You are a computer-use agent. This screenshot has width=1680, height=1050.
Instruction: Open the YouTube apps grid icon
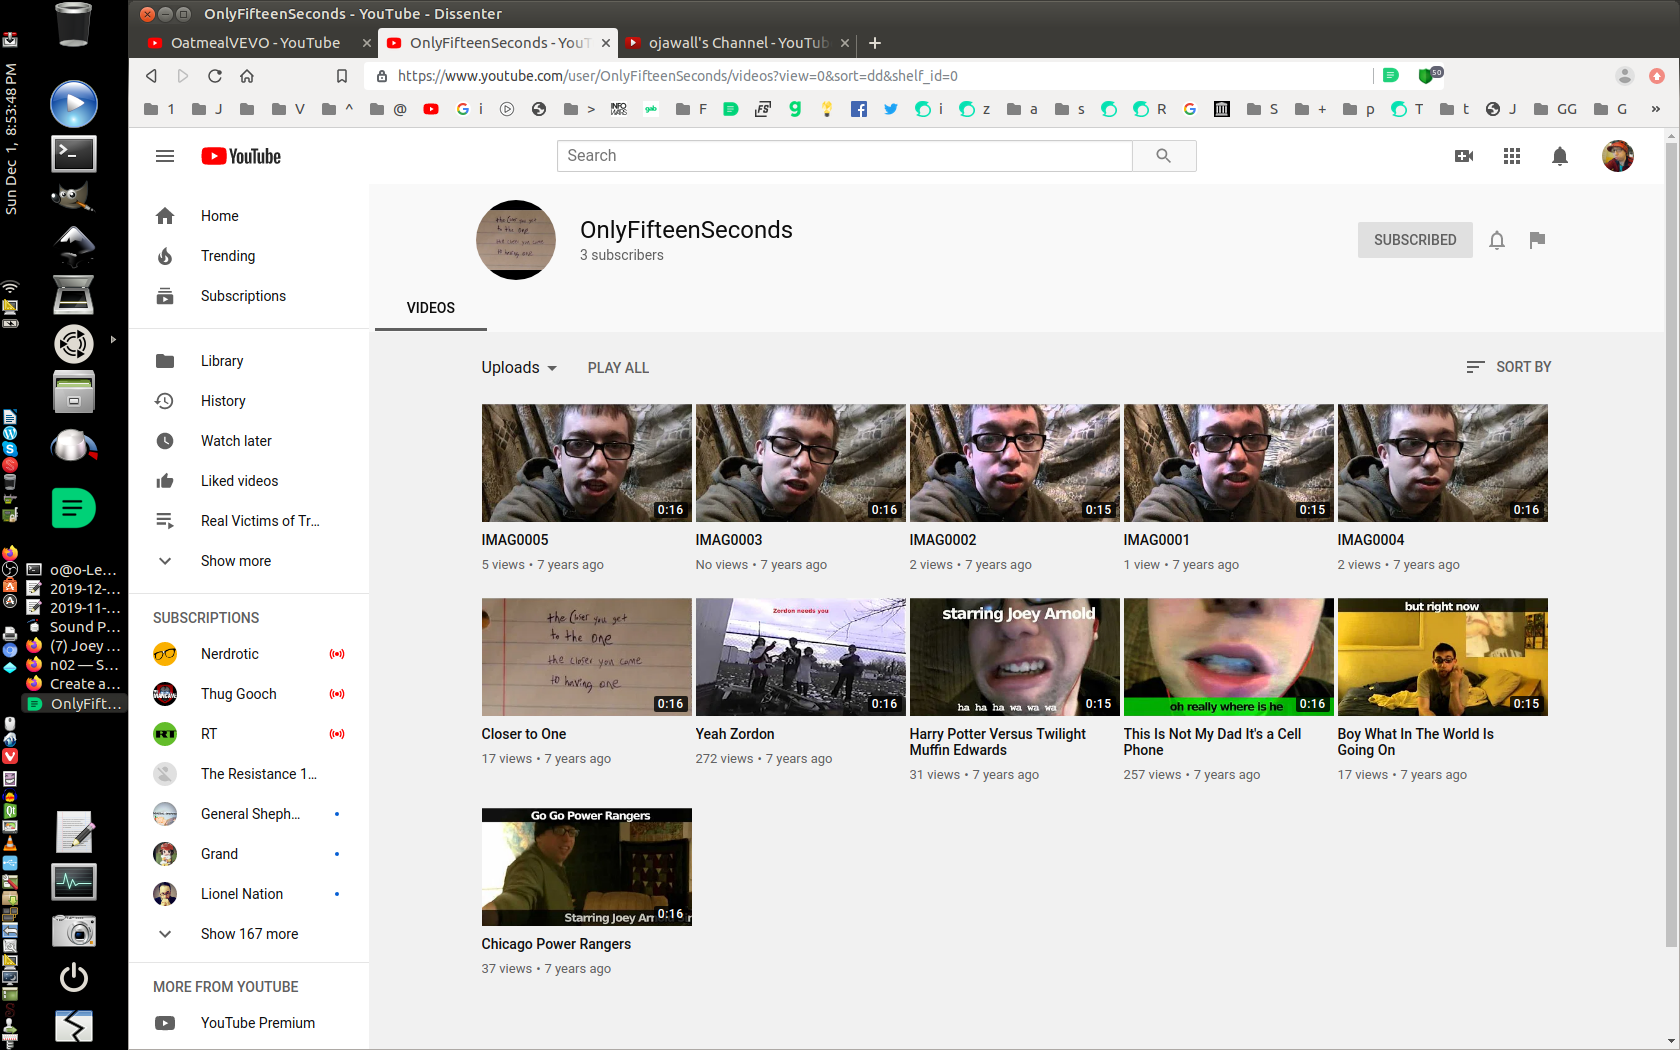(1511, 156)
